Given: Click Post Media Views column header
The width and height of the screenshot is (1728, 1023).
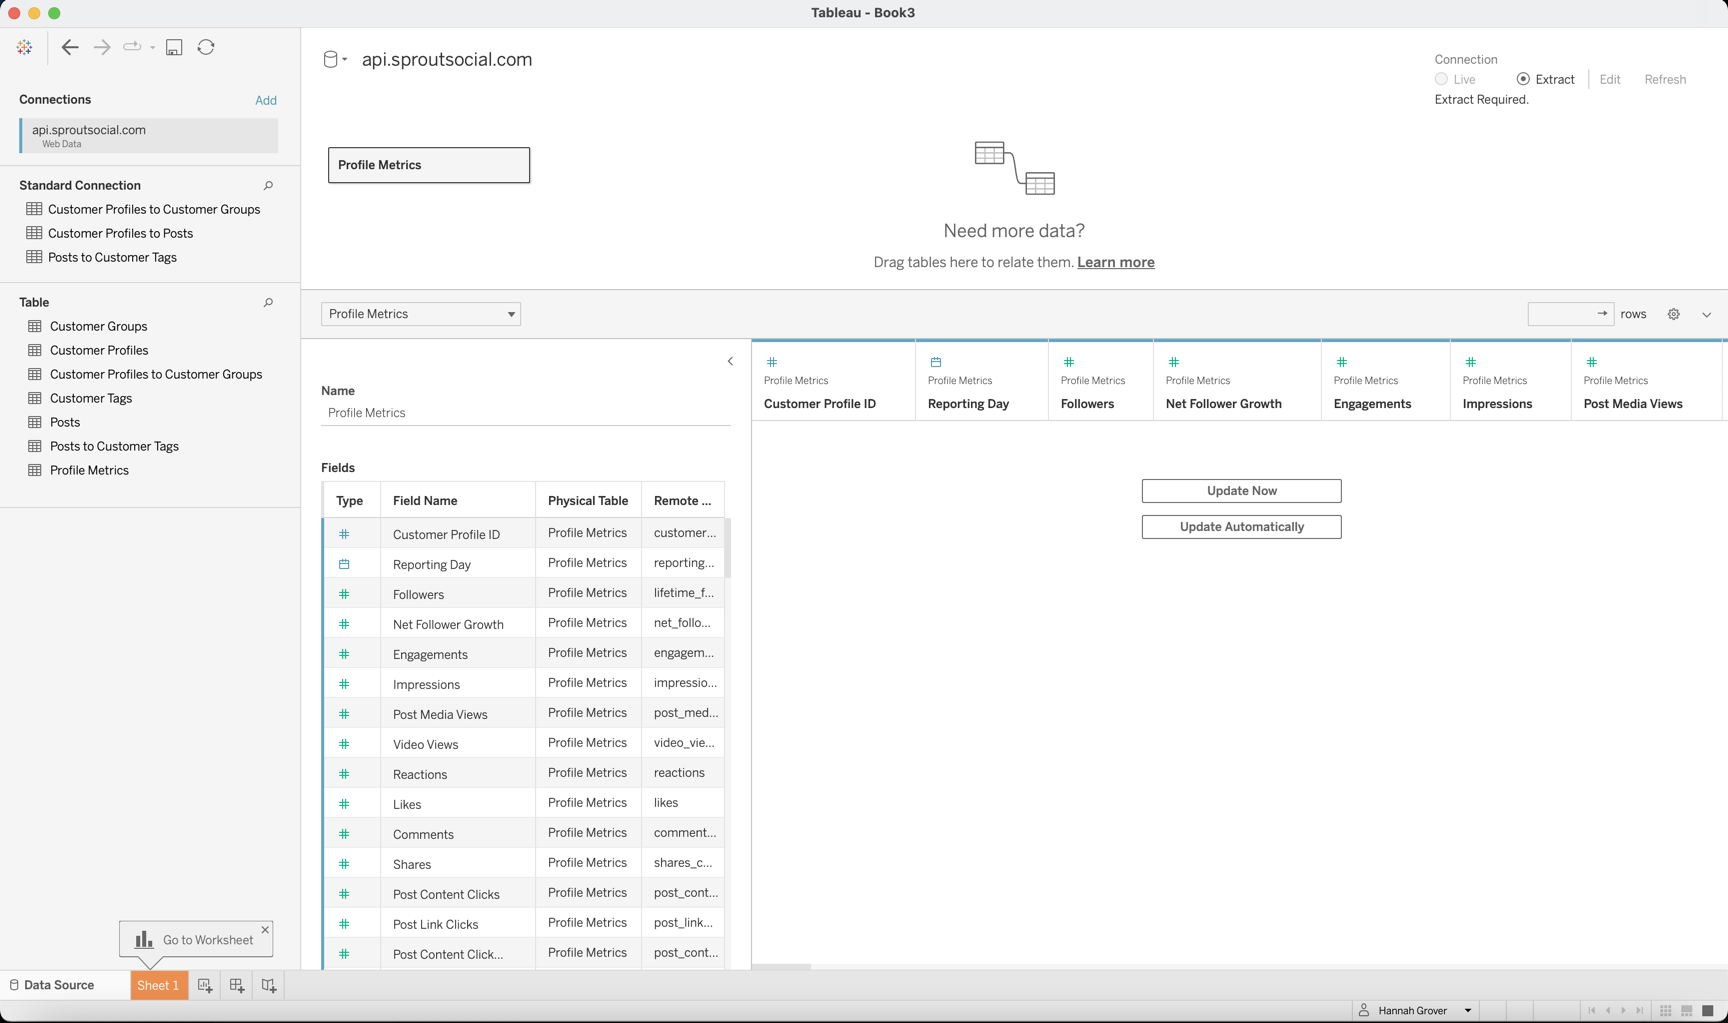Looking at the screenshot, I should [1646, 381].
